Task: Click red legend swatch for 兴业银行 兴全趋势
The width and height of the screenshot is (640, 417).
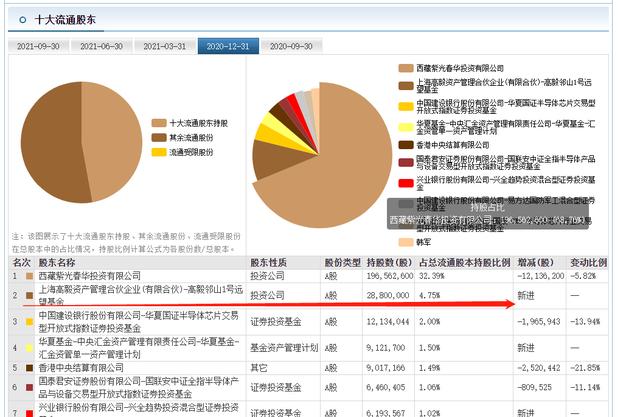Action: coord(406,183)
